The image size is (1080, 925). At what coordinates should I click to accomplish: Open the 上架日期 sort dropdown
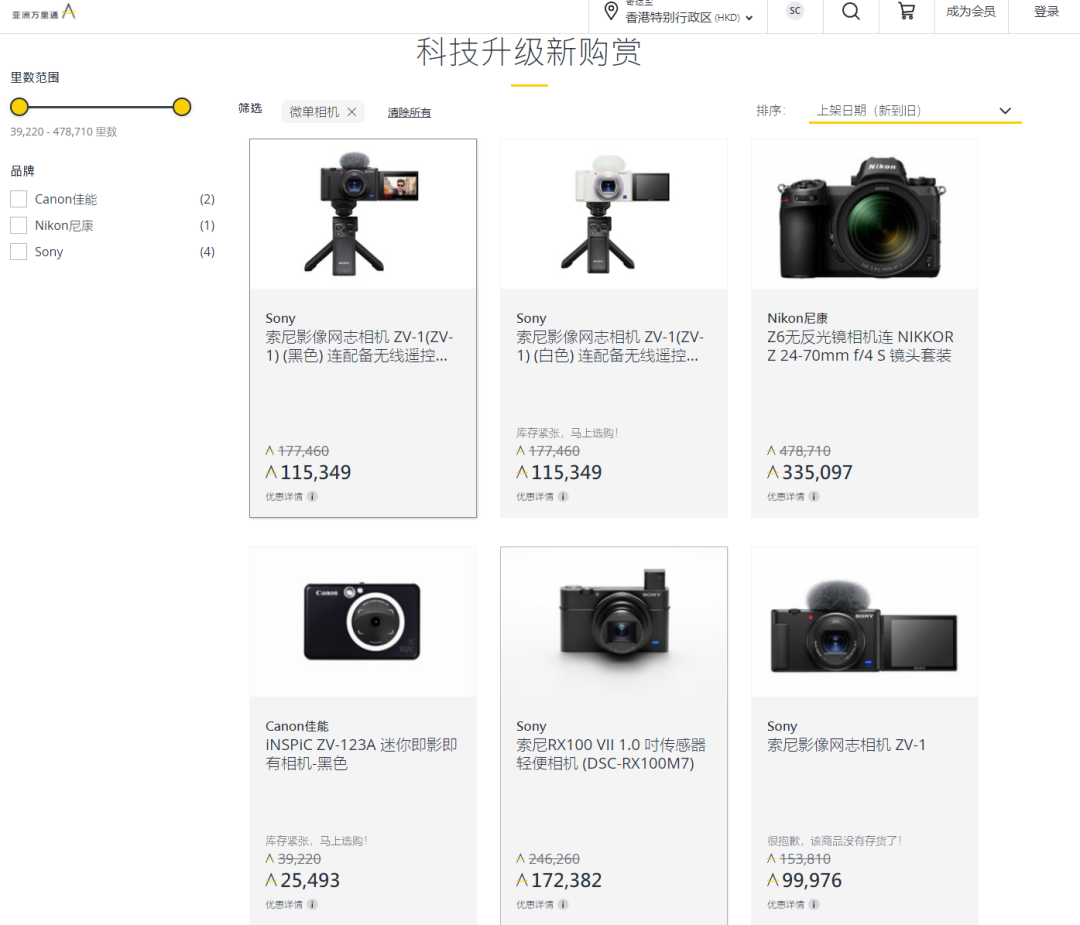coord(915,111)
